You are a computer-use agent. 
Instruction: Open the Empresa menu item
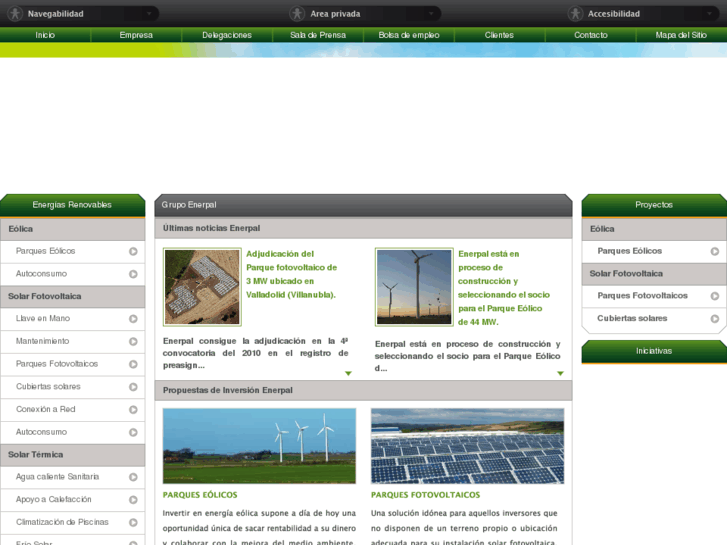pyautogui.click(x=136, y=35)
